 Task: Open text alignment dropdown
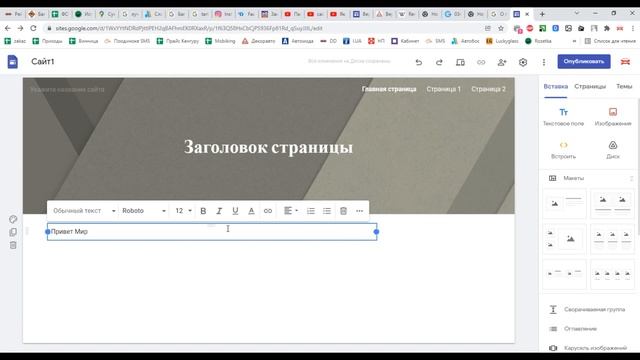tap(291, 211)
